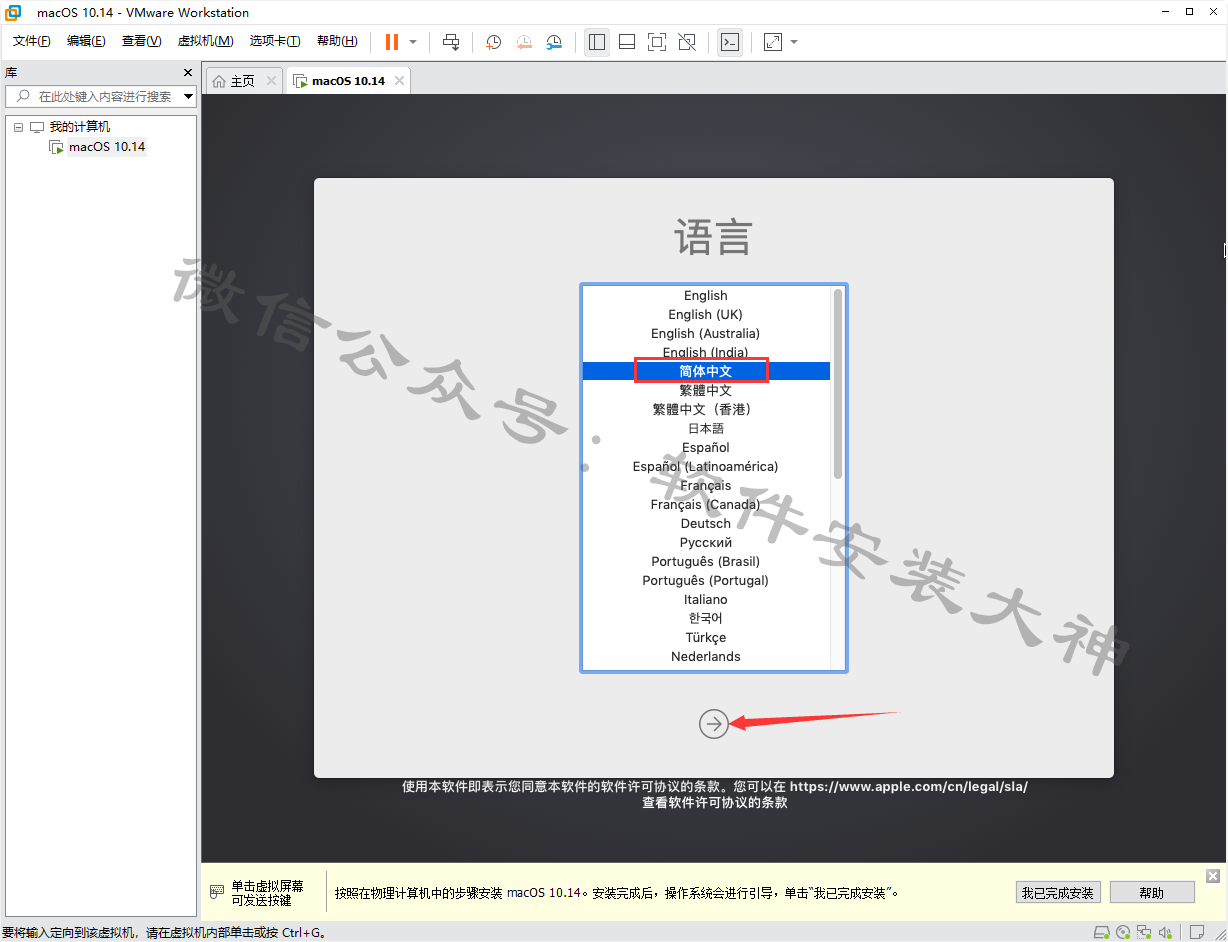Select 日本語 in the language list

[706, 428]
